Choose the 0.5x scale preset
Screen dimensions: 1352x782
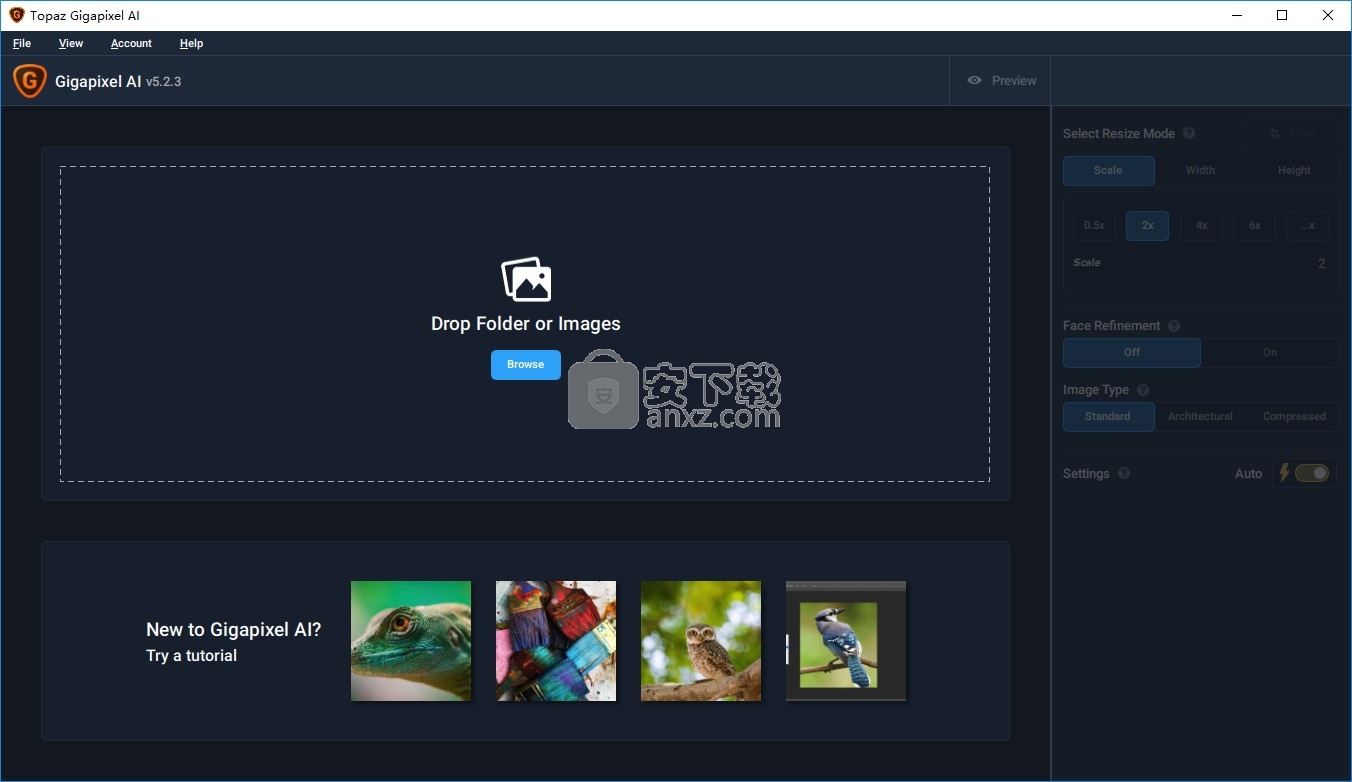coord(1094,225)
